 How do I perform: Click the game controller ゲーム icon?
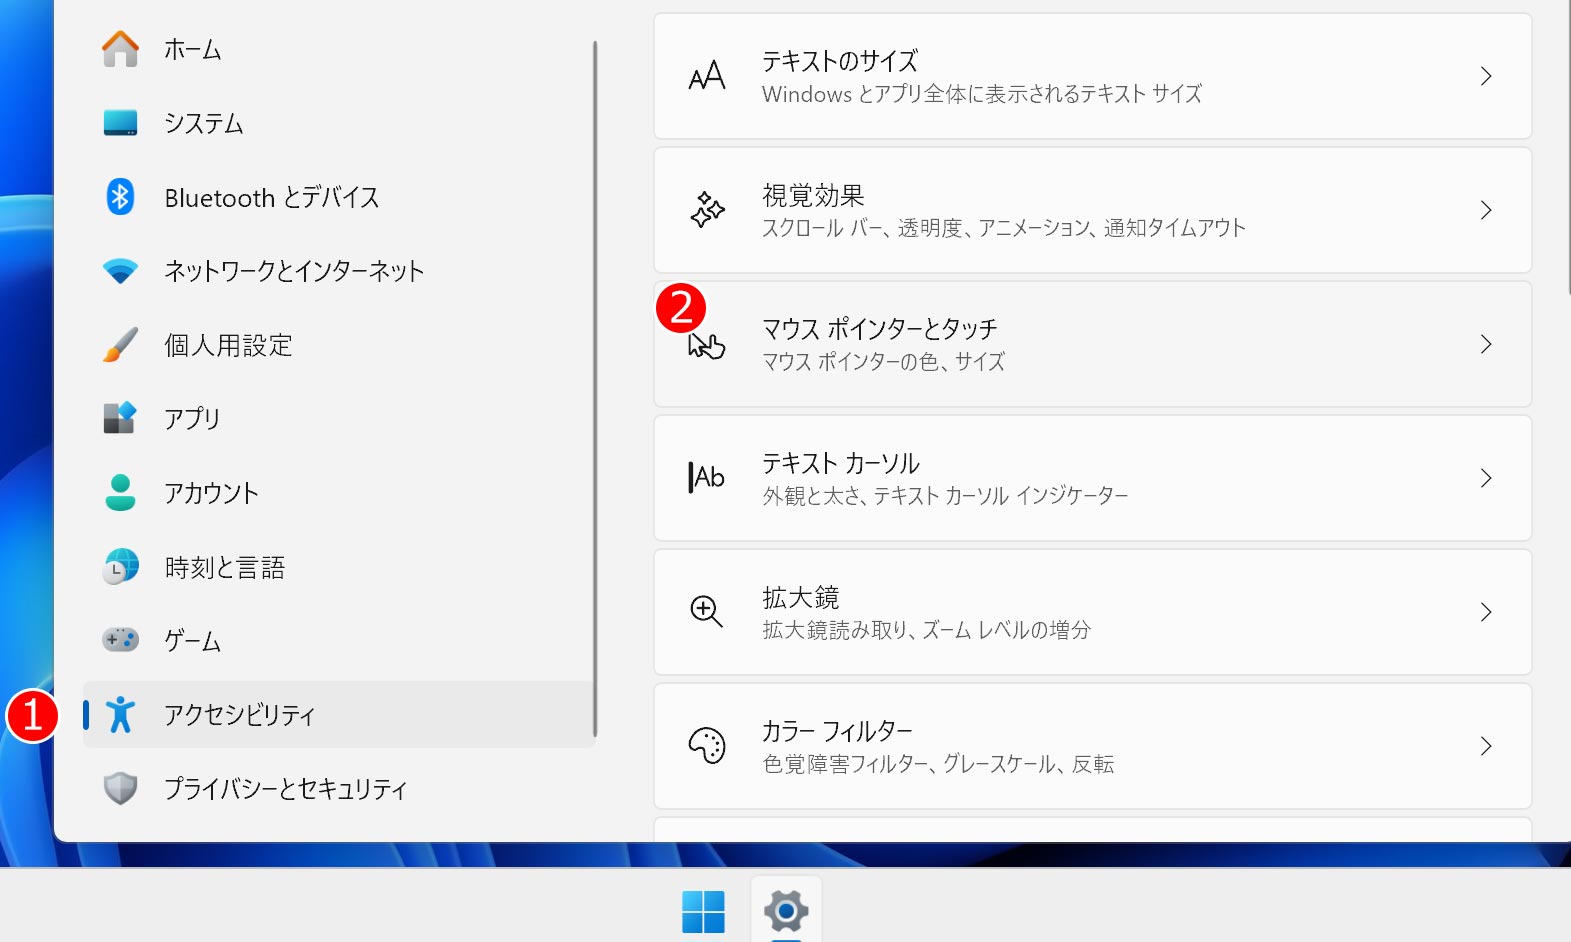click(120, 640)
